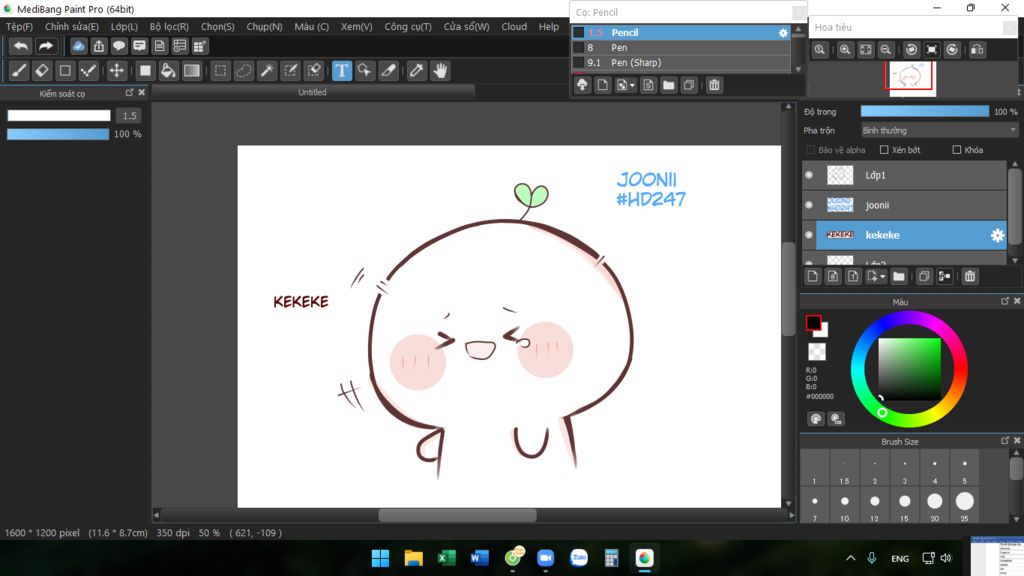
Task: Toggle the box beside Pen (Sharp) brush
Action: click(x=579, y=63)
